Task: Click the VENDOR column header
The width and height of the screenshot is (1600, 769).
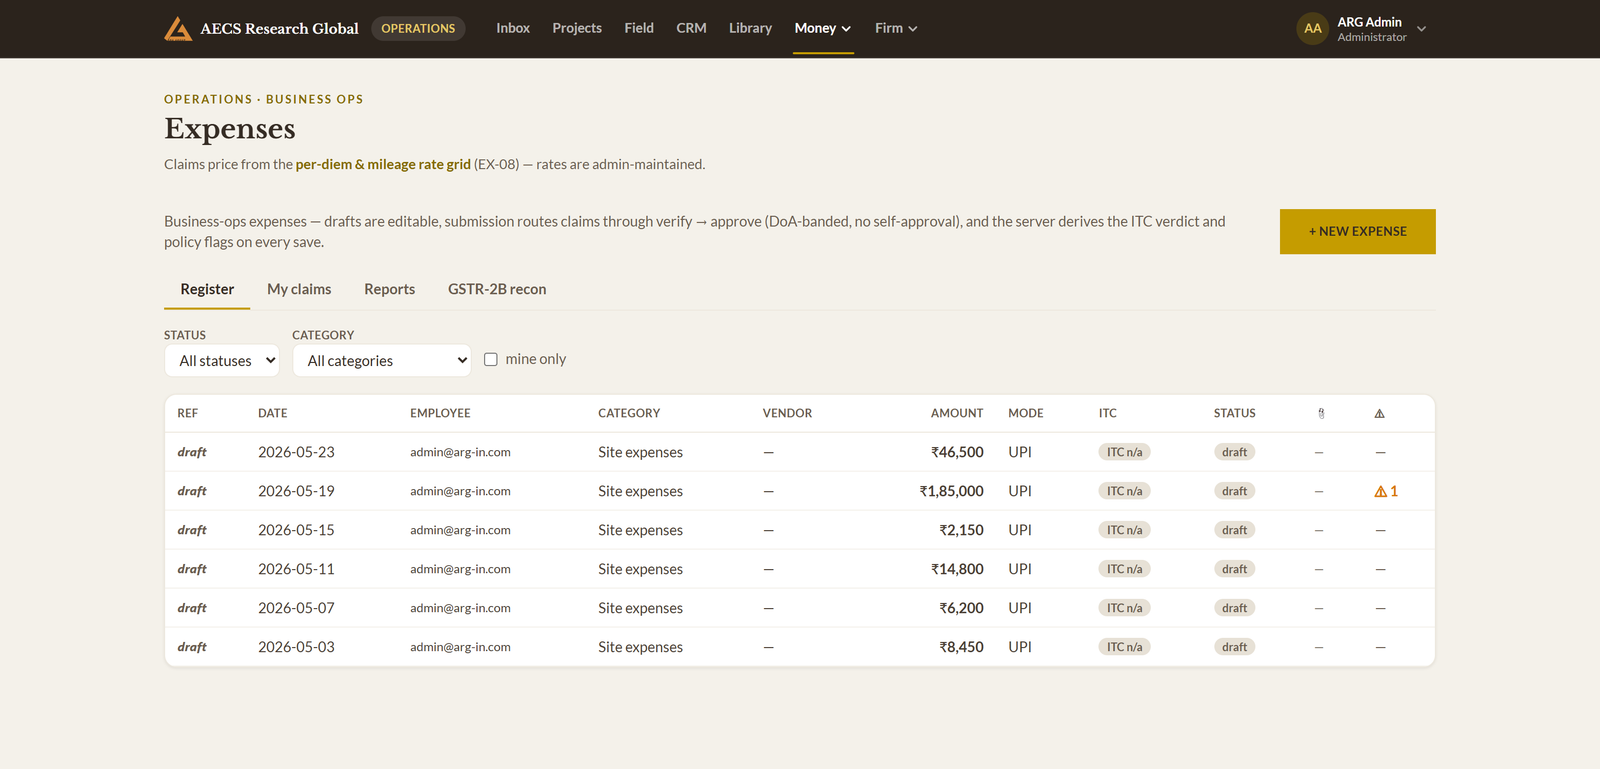Action: 787,413
